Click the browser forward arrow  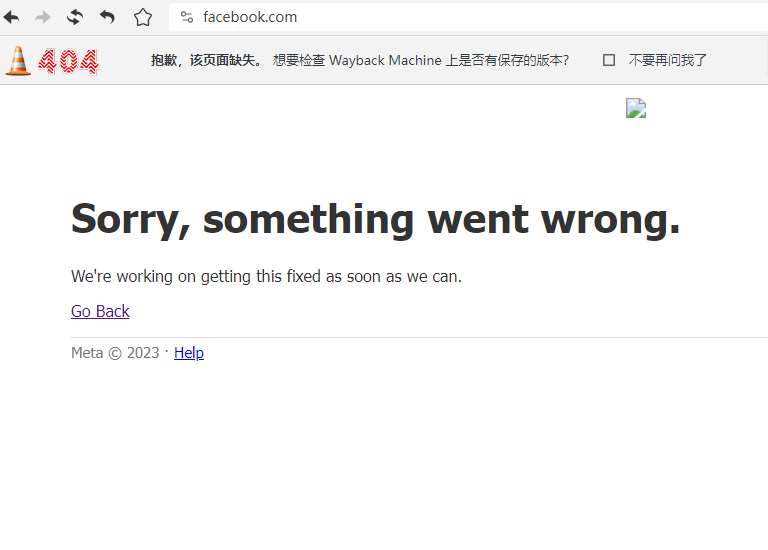(43, 18)
